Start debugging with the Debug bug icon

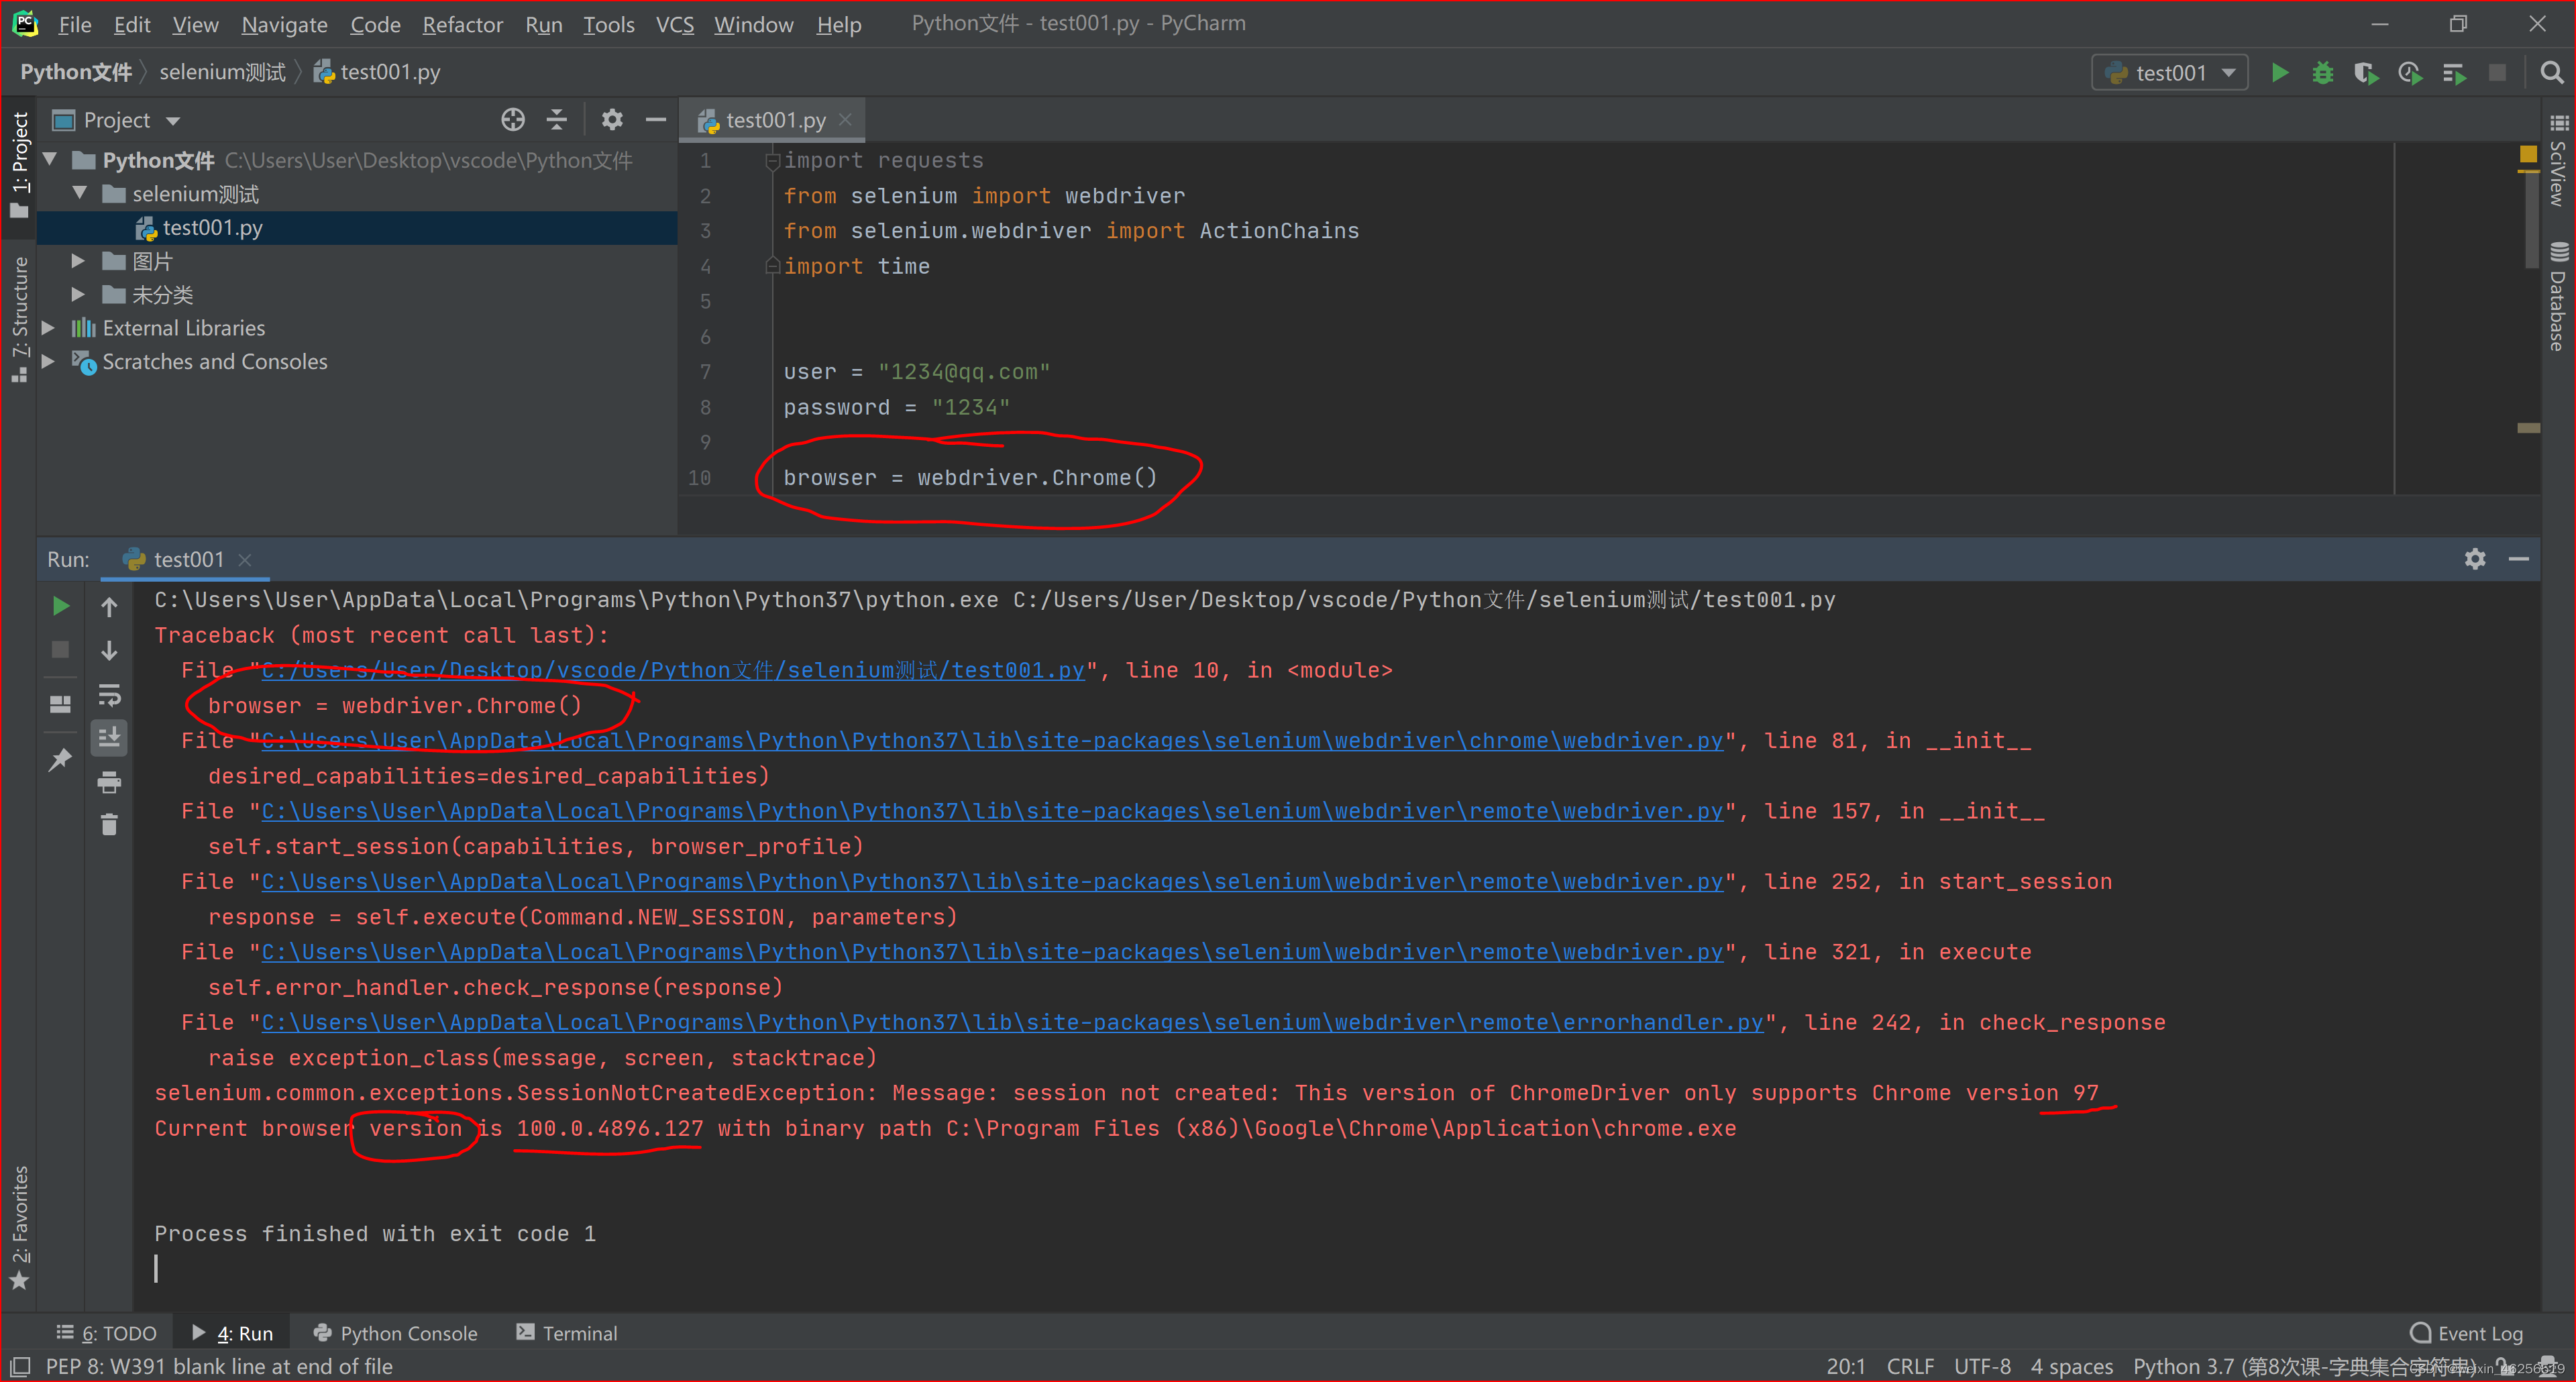tap(2322, 73)
